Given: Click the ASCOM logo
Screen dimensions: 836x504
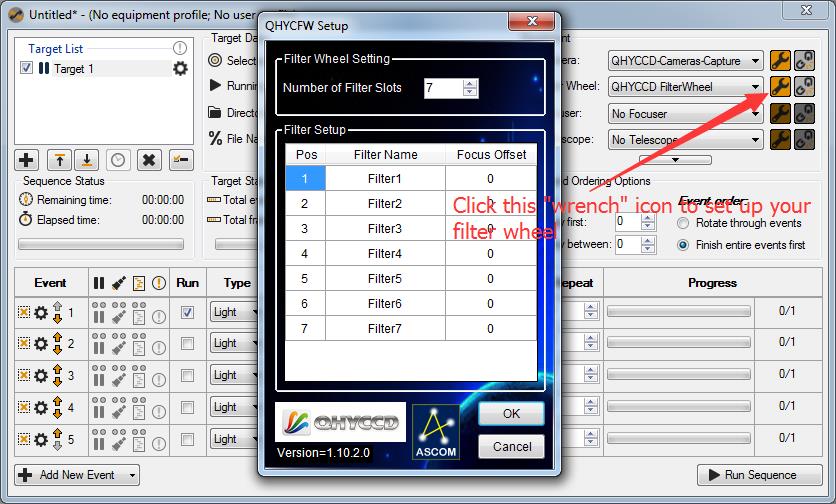Looking at the screenshot, I should 436,431.
